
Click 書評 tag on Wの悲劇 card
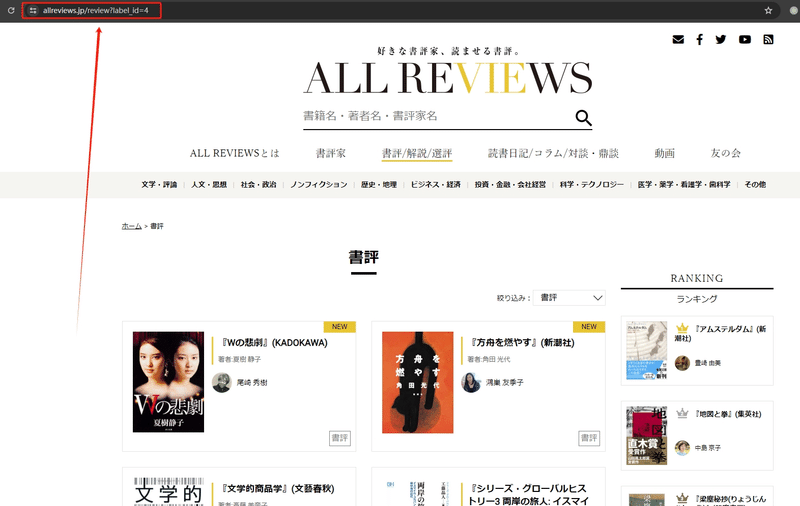pyautogui.click(x=340, y=438)
